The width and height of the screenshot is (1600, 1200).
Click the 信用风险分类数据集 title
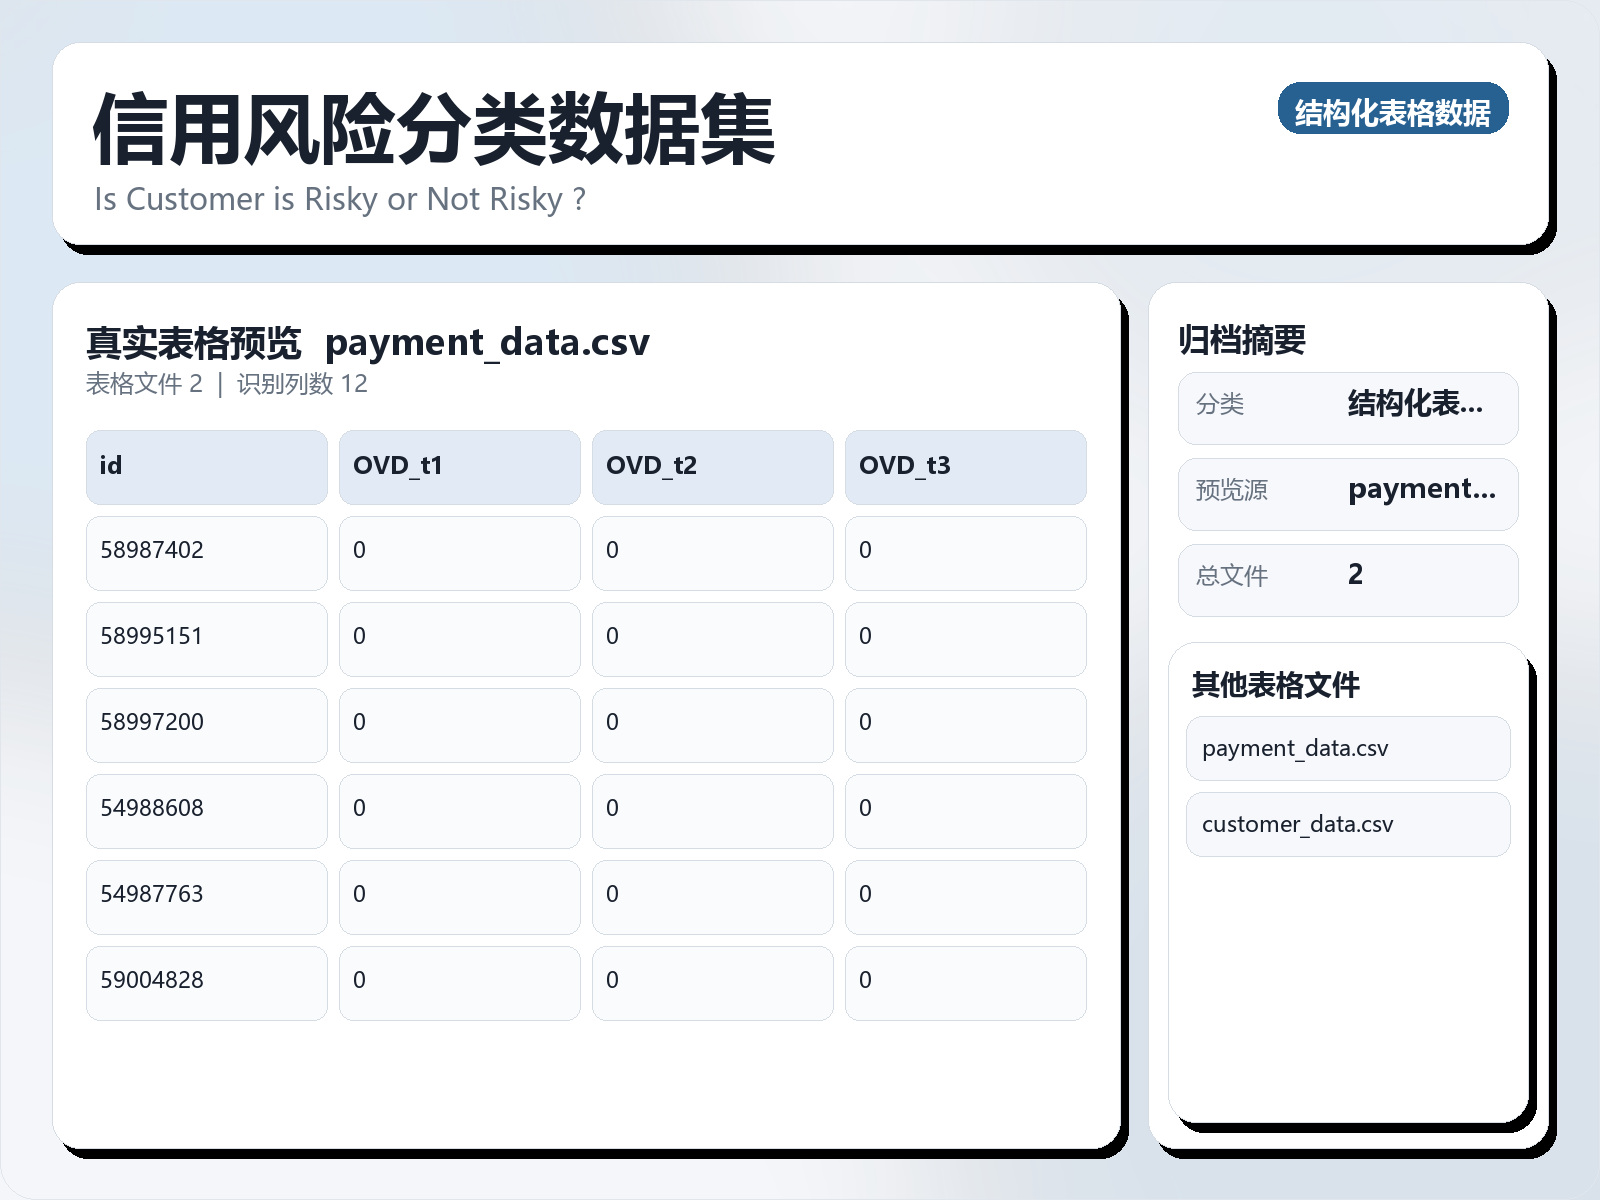pos(433,130)
